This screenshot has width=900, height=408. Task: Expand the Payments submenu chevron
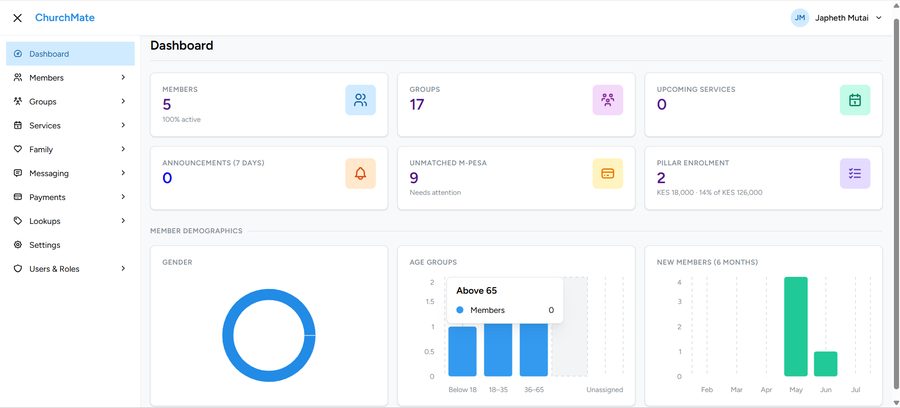(x=123, y=197)
